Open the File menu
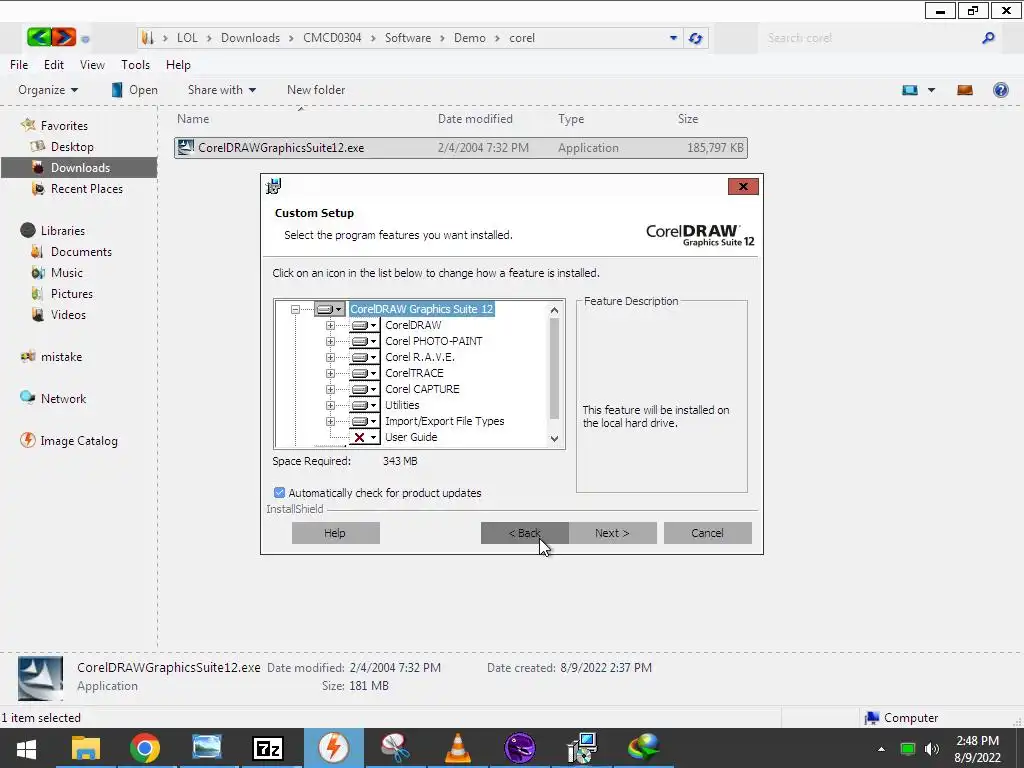This screenshot has width=1024, height=768. coord(19,65)
